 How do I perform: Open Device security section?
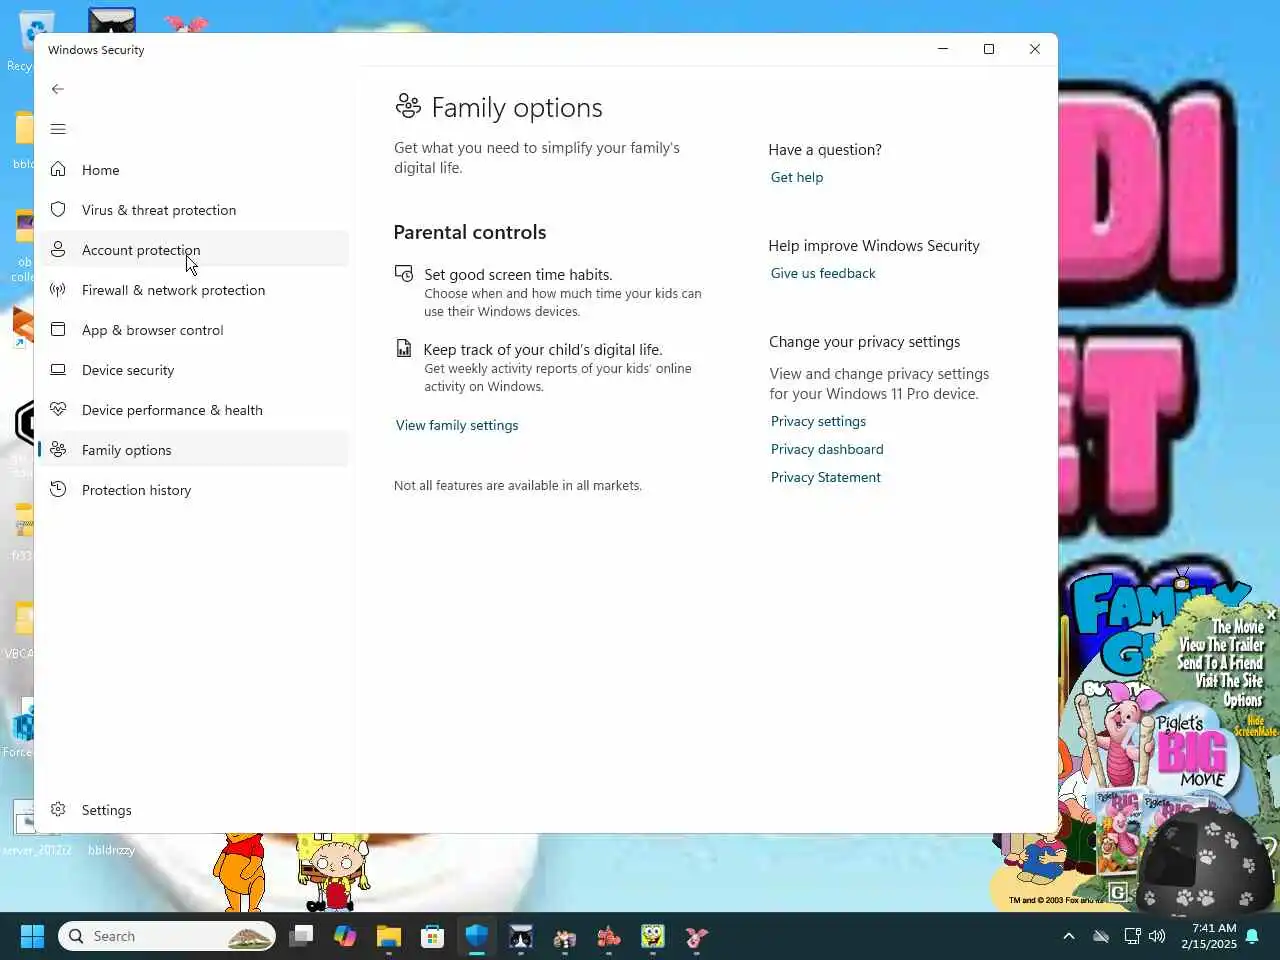coord(194,370)
